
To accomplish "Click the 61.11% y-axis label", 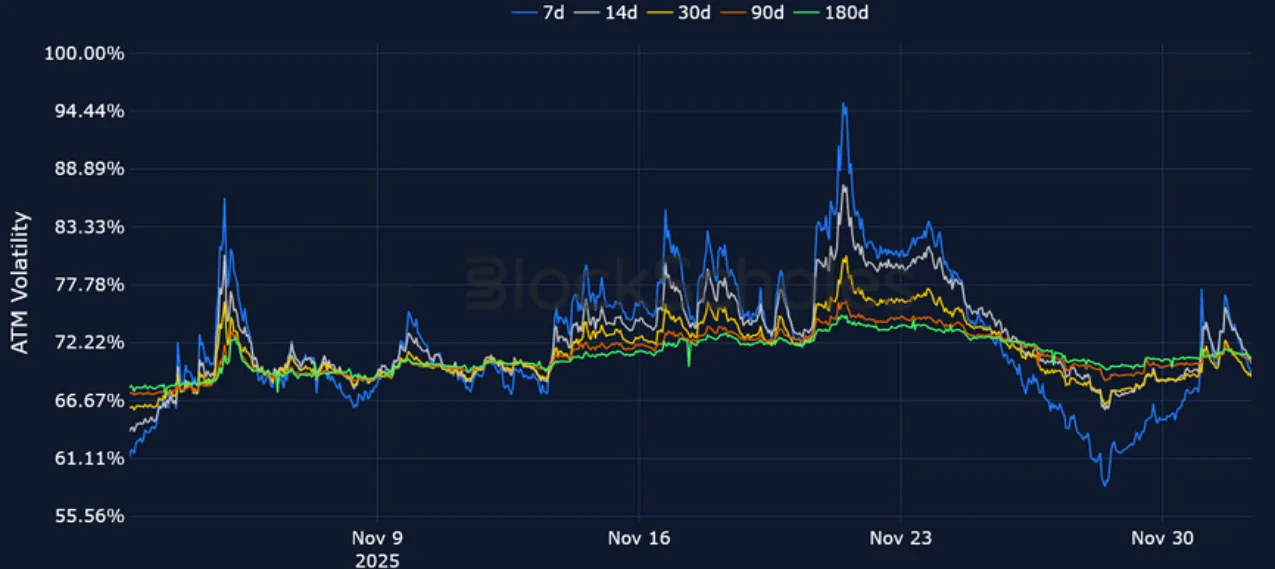I will 88,458.
